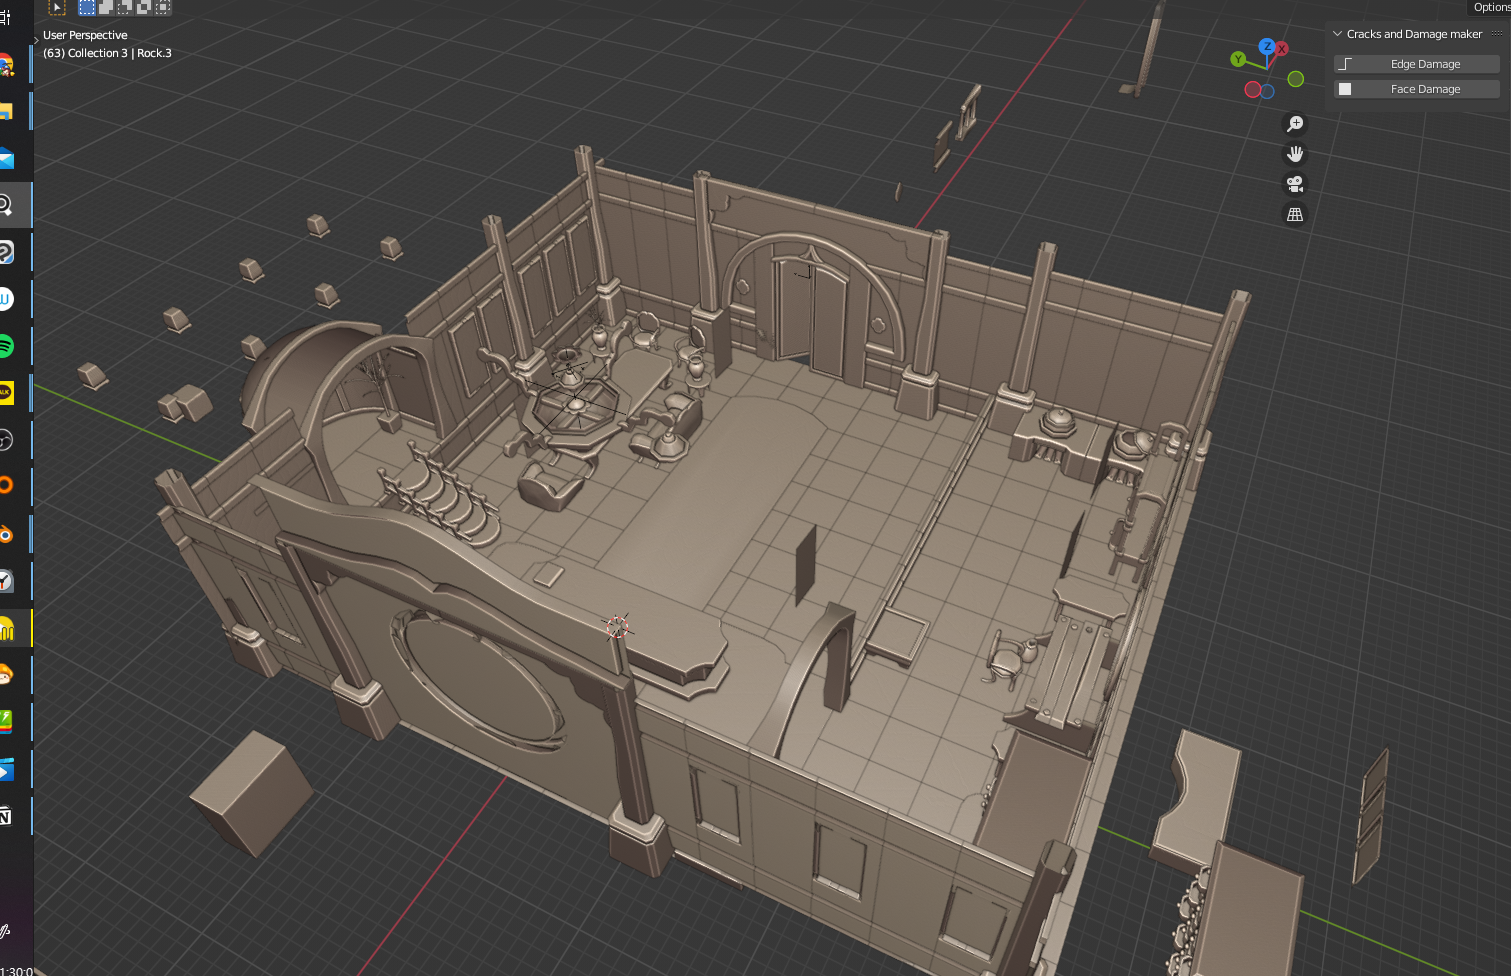This screenshot has width=1511, height=976.
Task: Open the clock app icon in taskbar
Action: 6,580
